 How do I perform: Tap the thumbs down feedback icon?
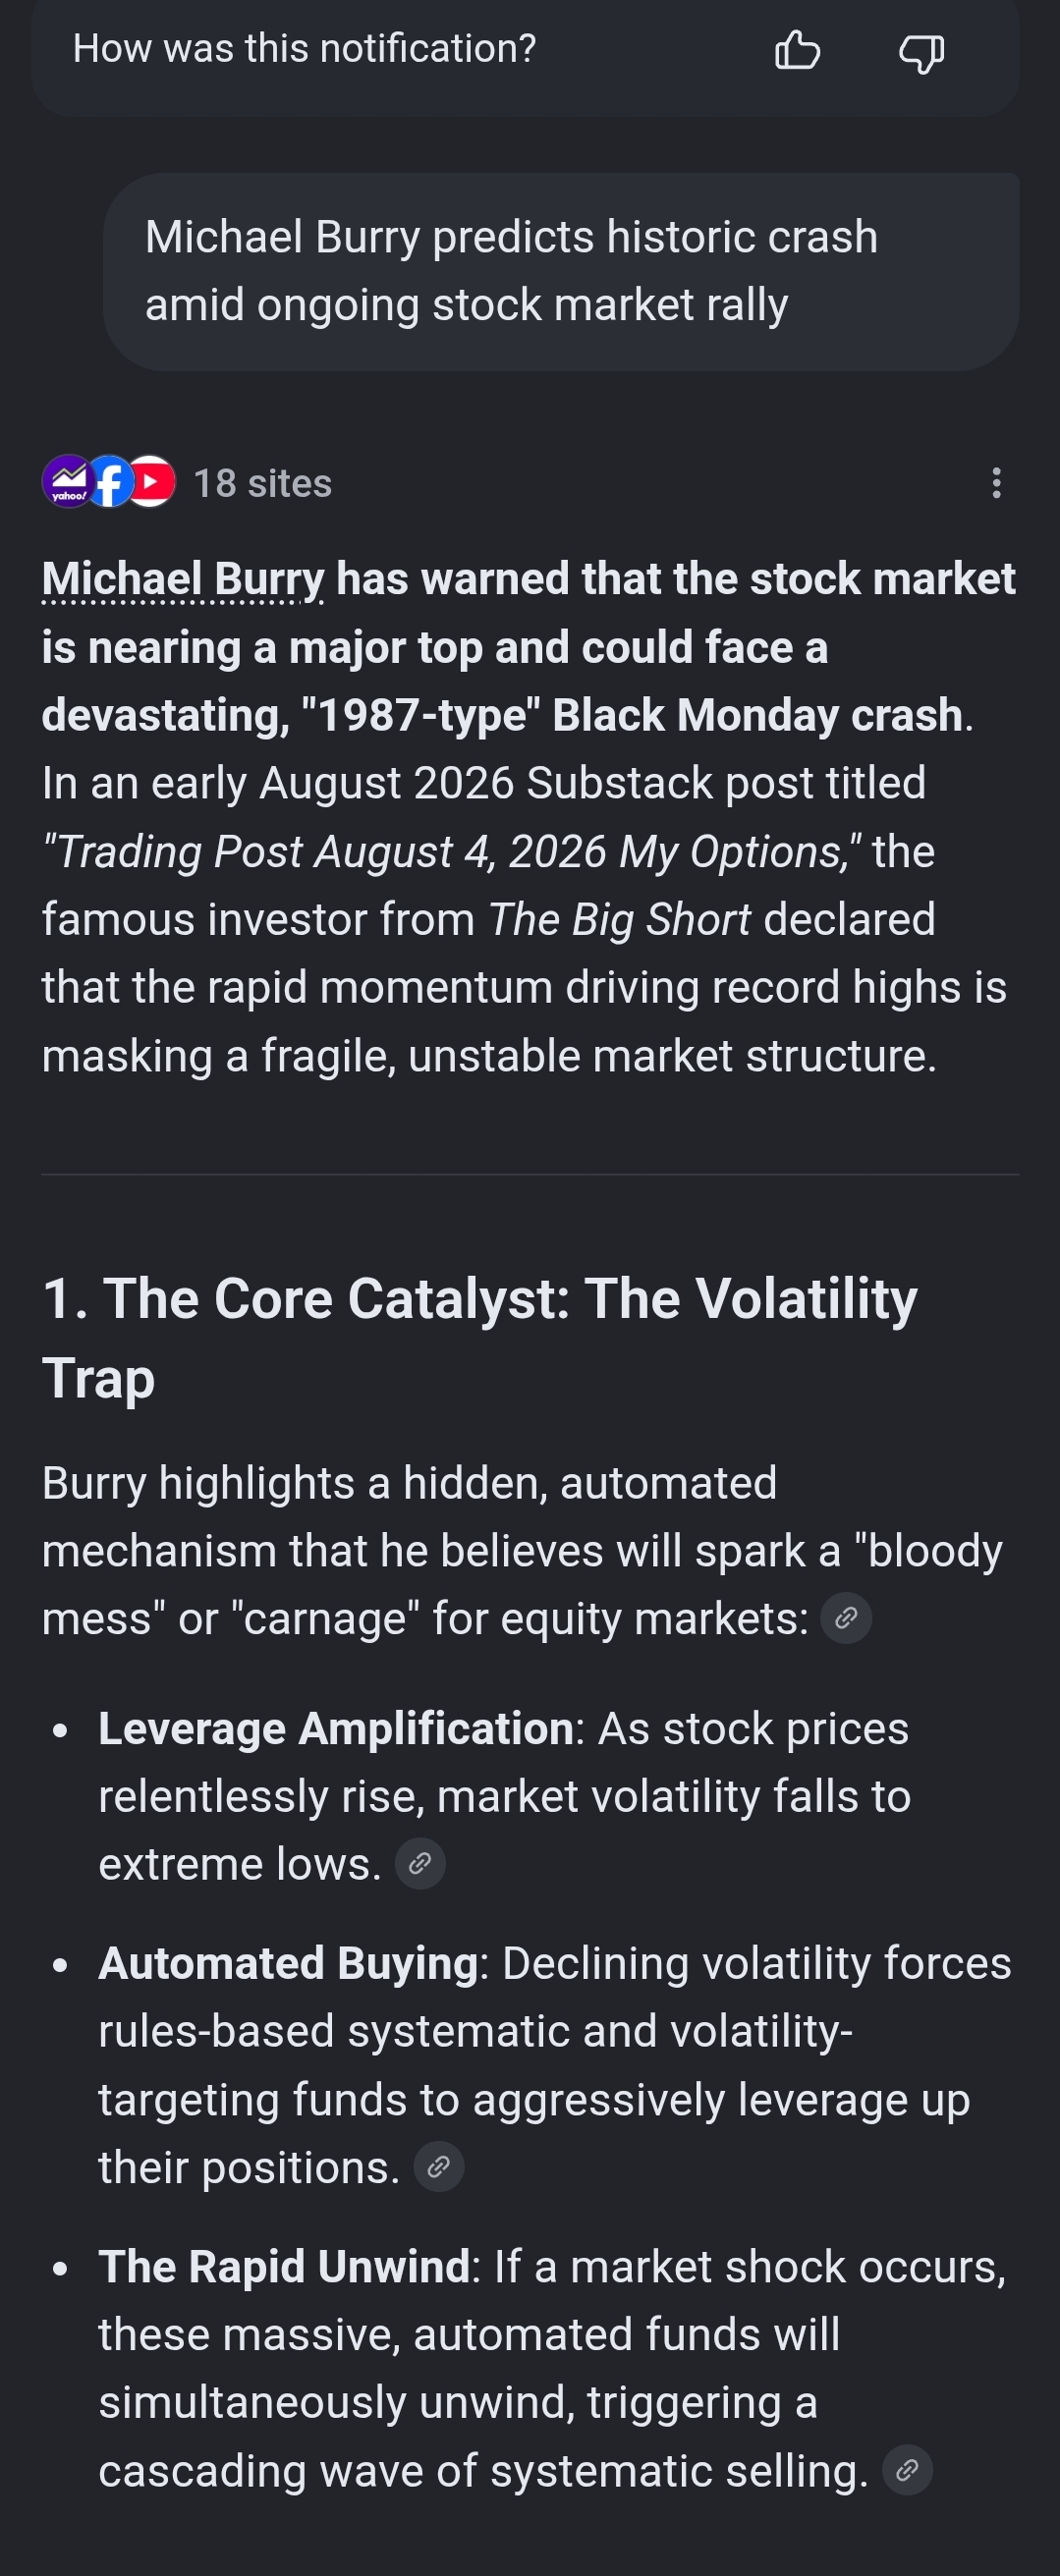(x=921, y=51)
